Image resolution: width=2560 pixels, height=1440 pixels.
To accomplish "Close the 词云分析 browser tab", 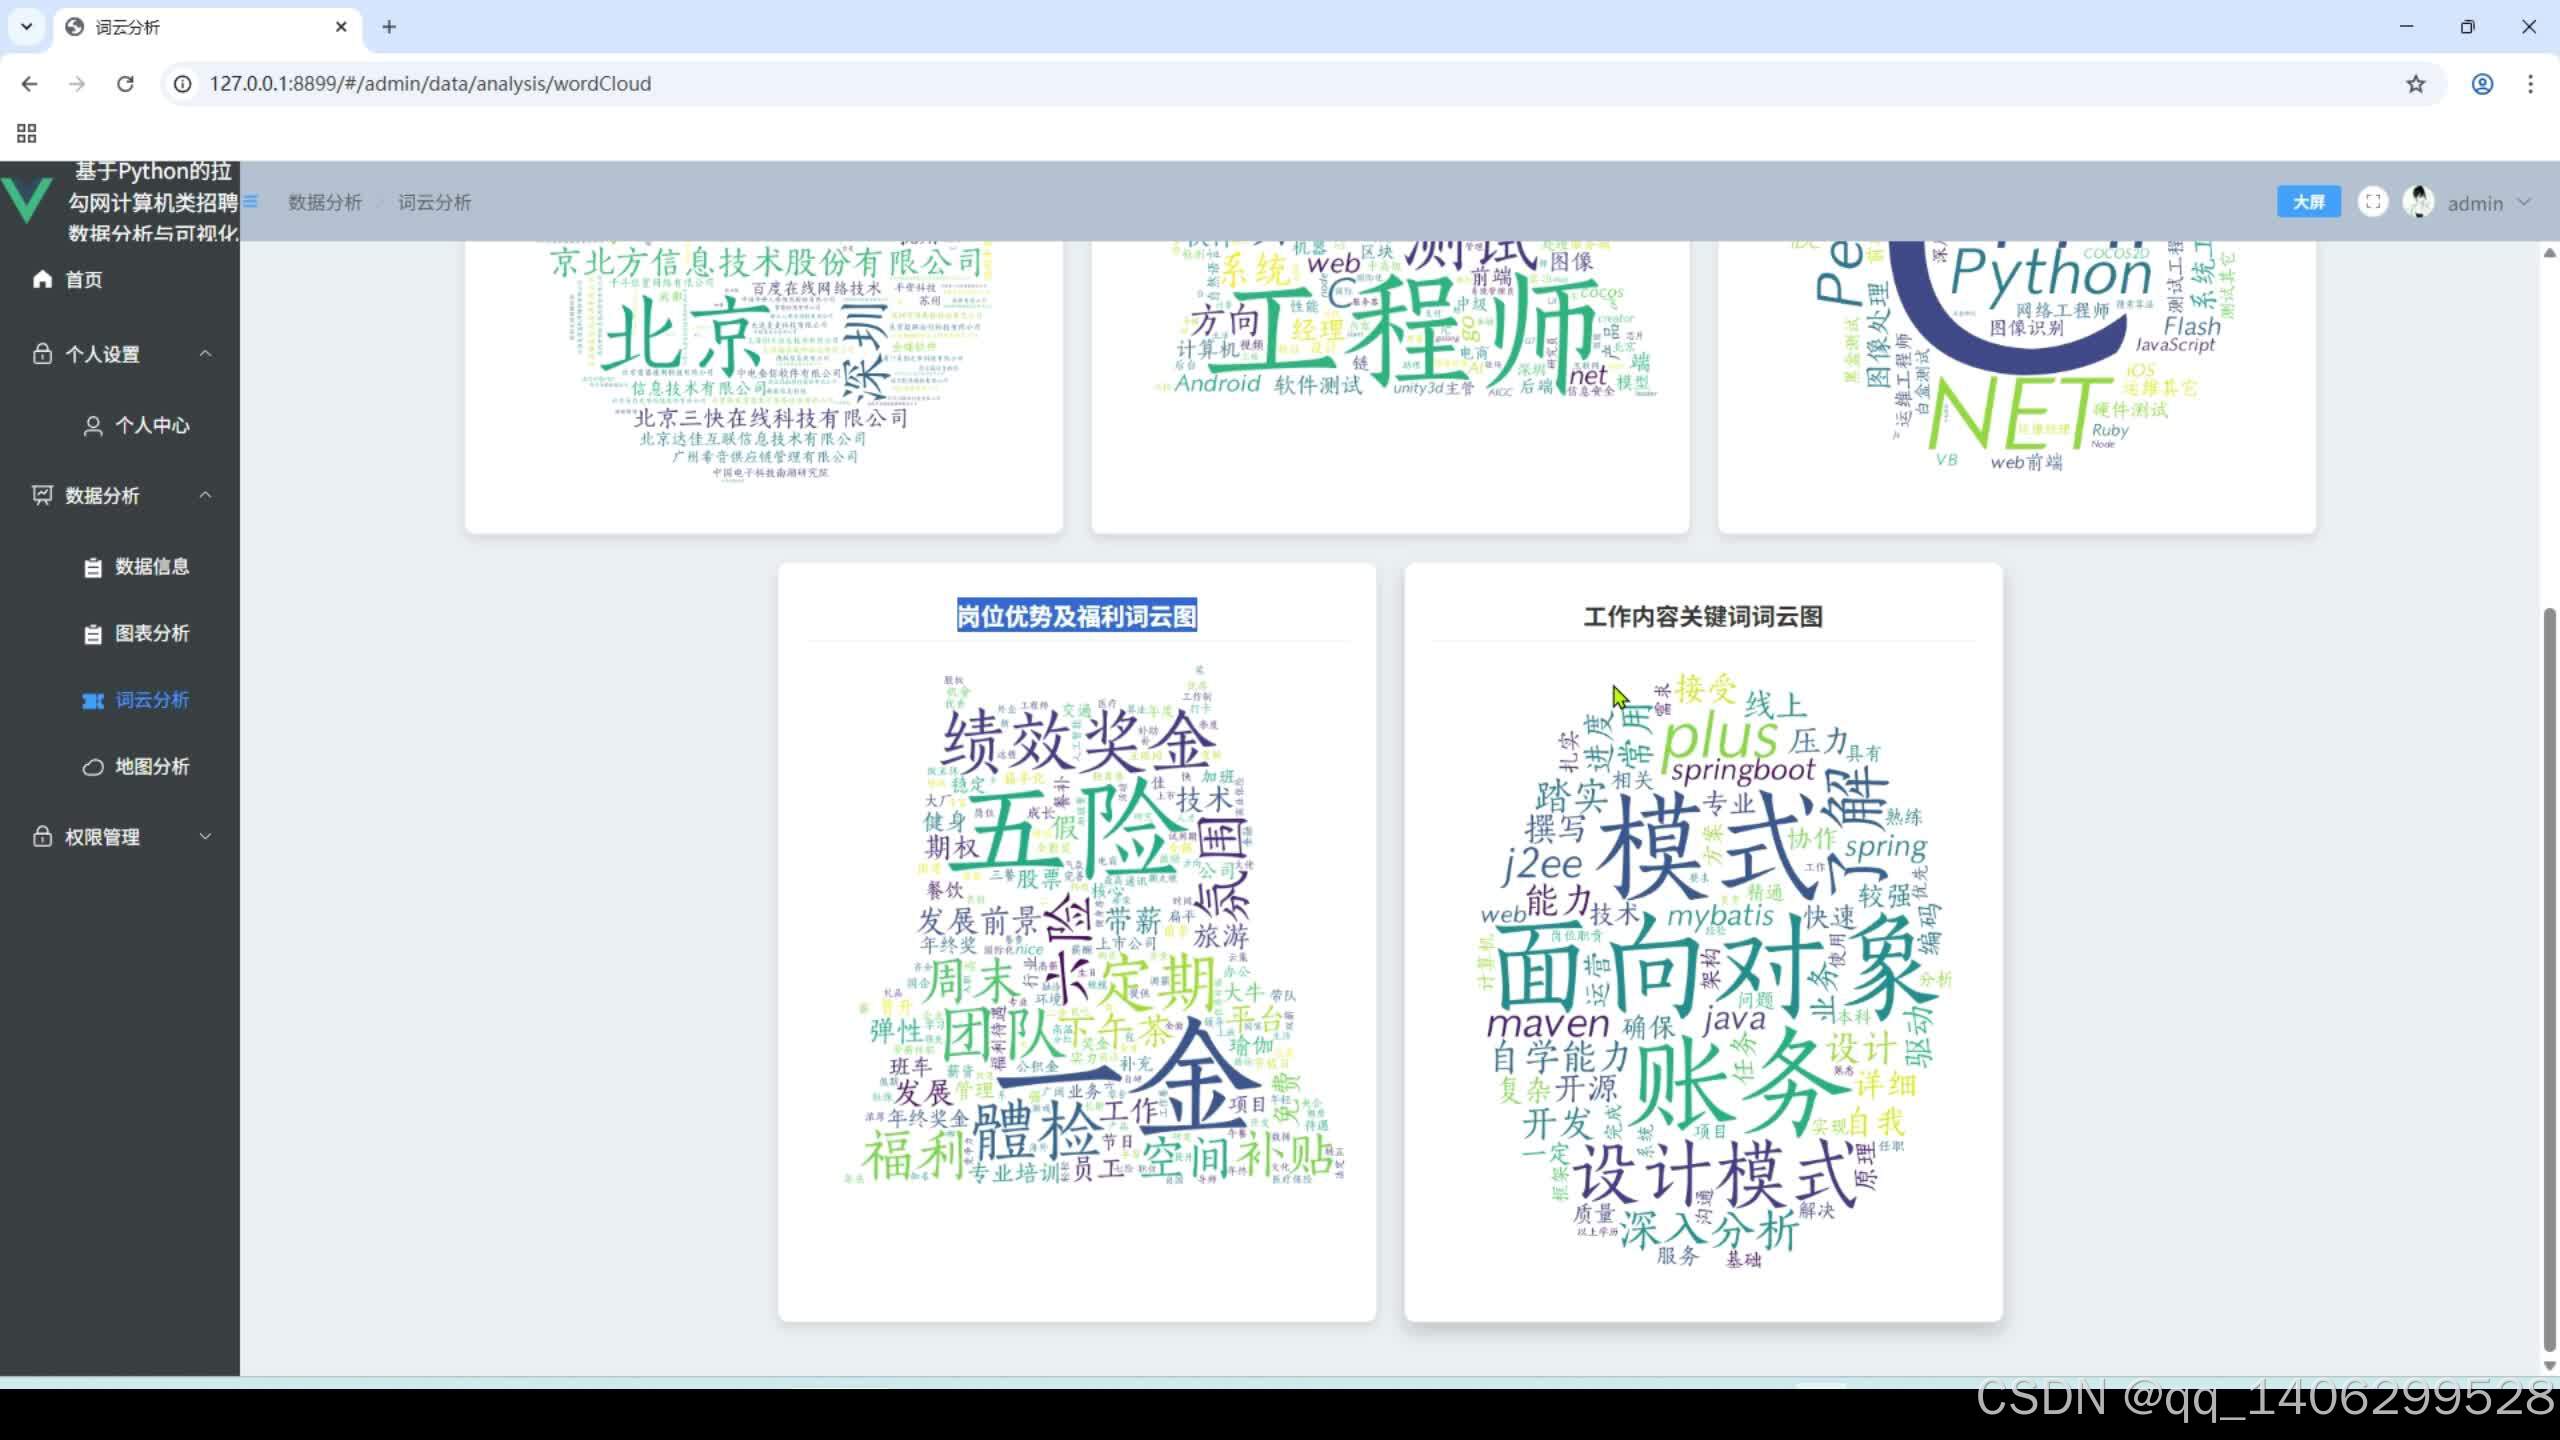I will pos(341,27).
